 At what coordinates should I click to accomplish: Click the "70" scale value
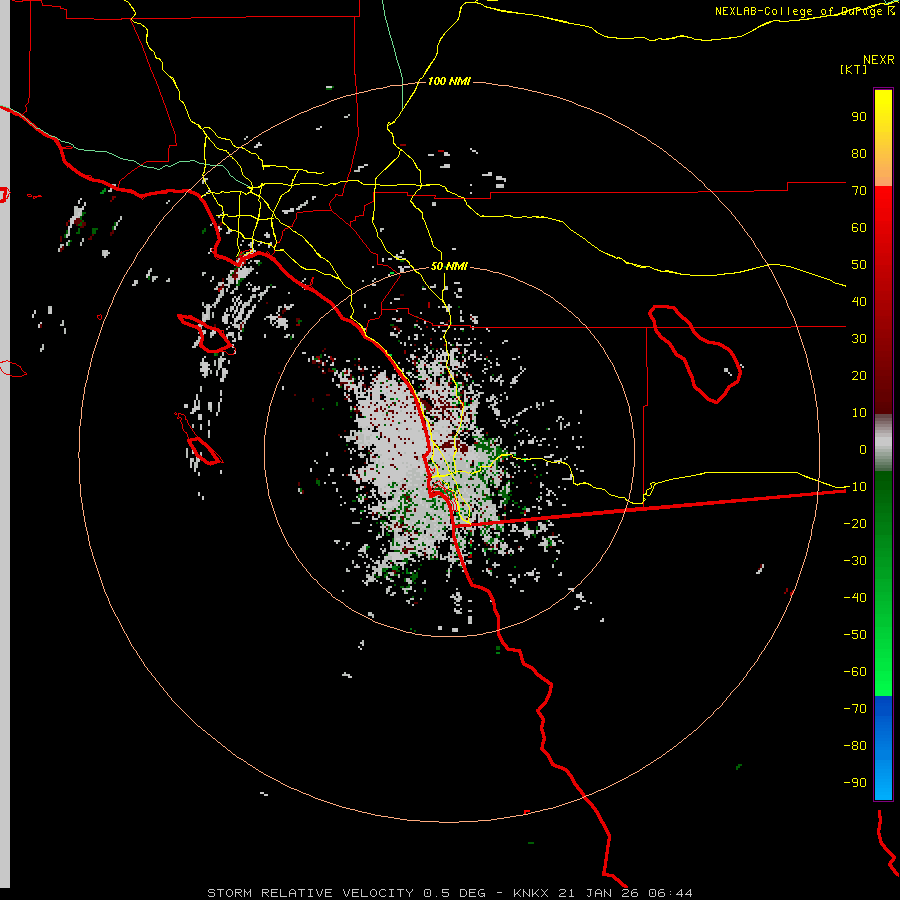859,191
